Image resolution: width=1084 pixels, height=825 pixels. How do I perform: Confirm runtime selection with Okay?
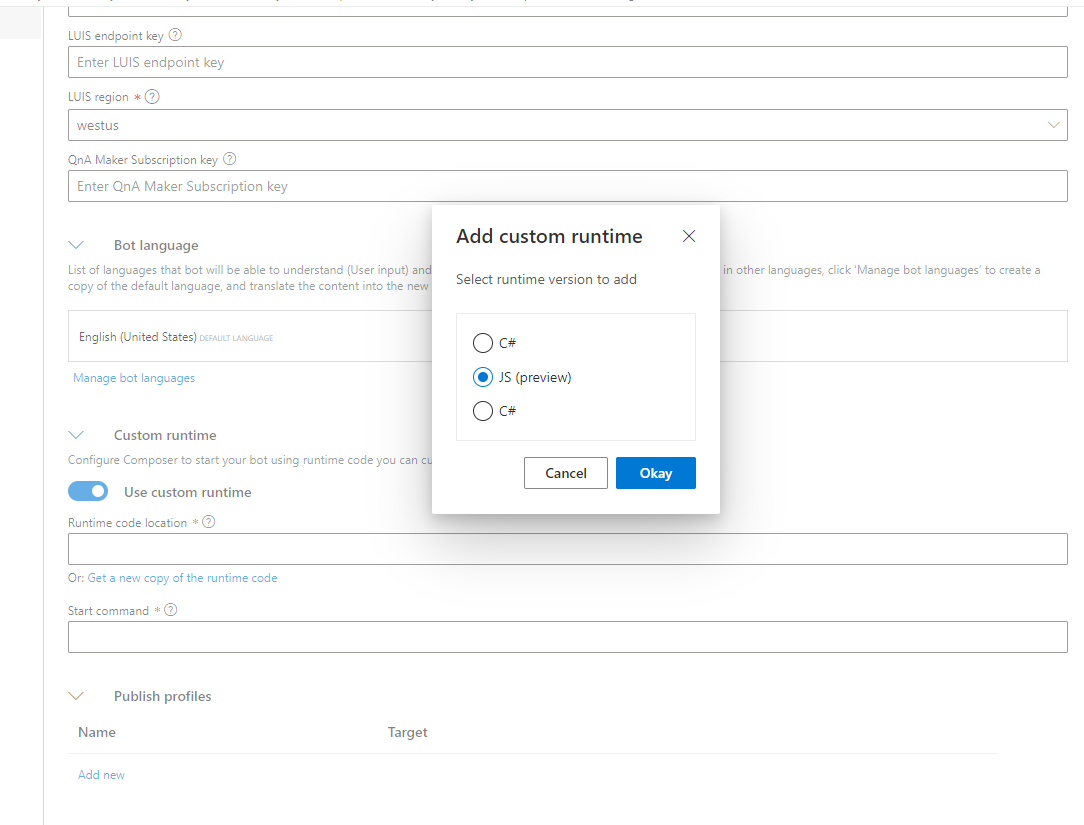tap(655, 472)
